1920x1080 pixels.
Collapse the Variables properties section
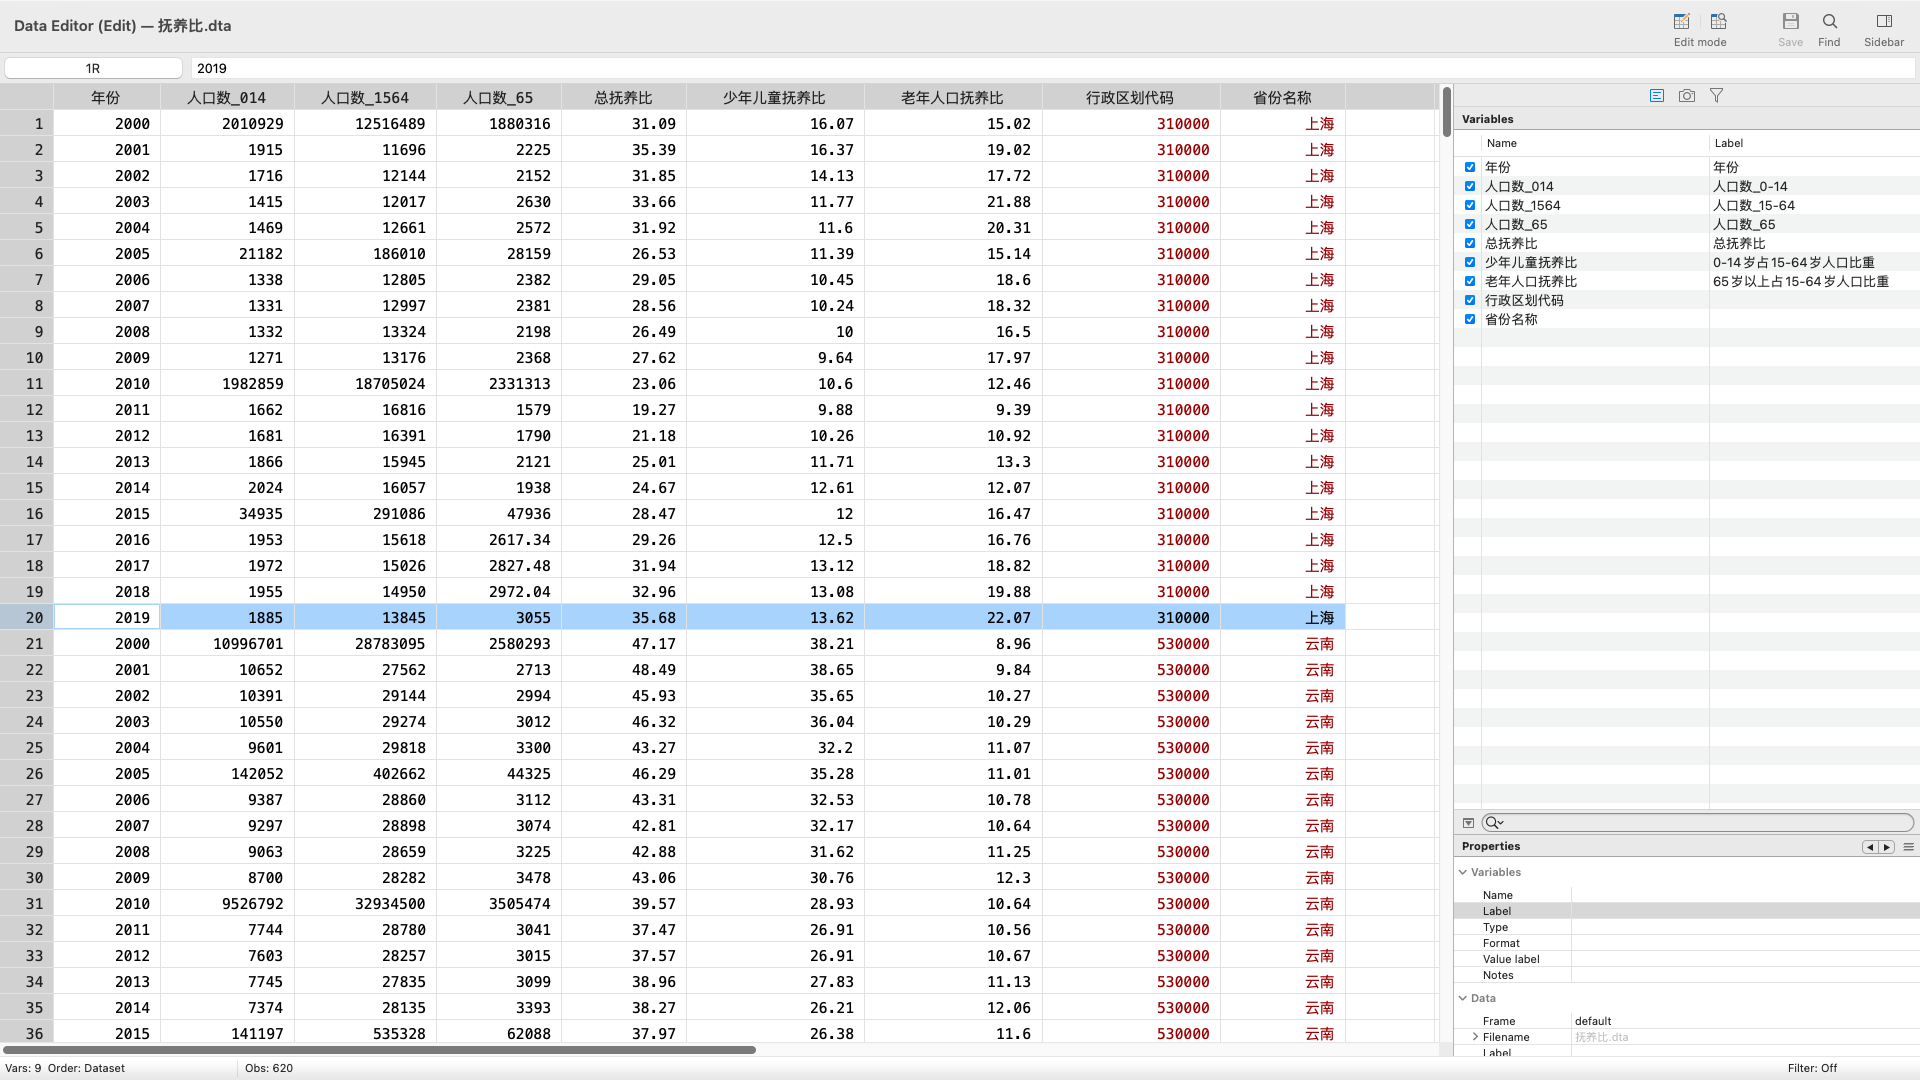pyautogui.click(x=1463, y=872)
